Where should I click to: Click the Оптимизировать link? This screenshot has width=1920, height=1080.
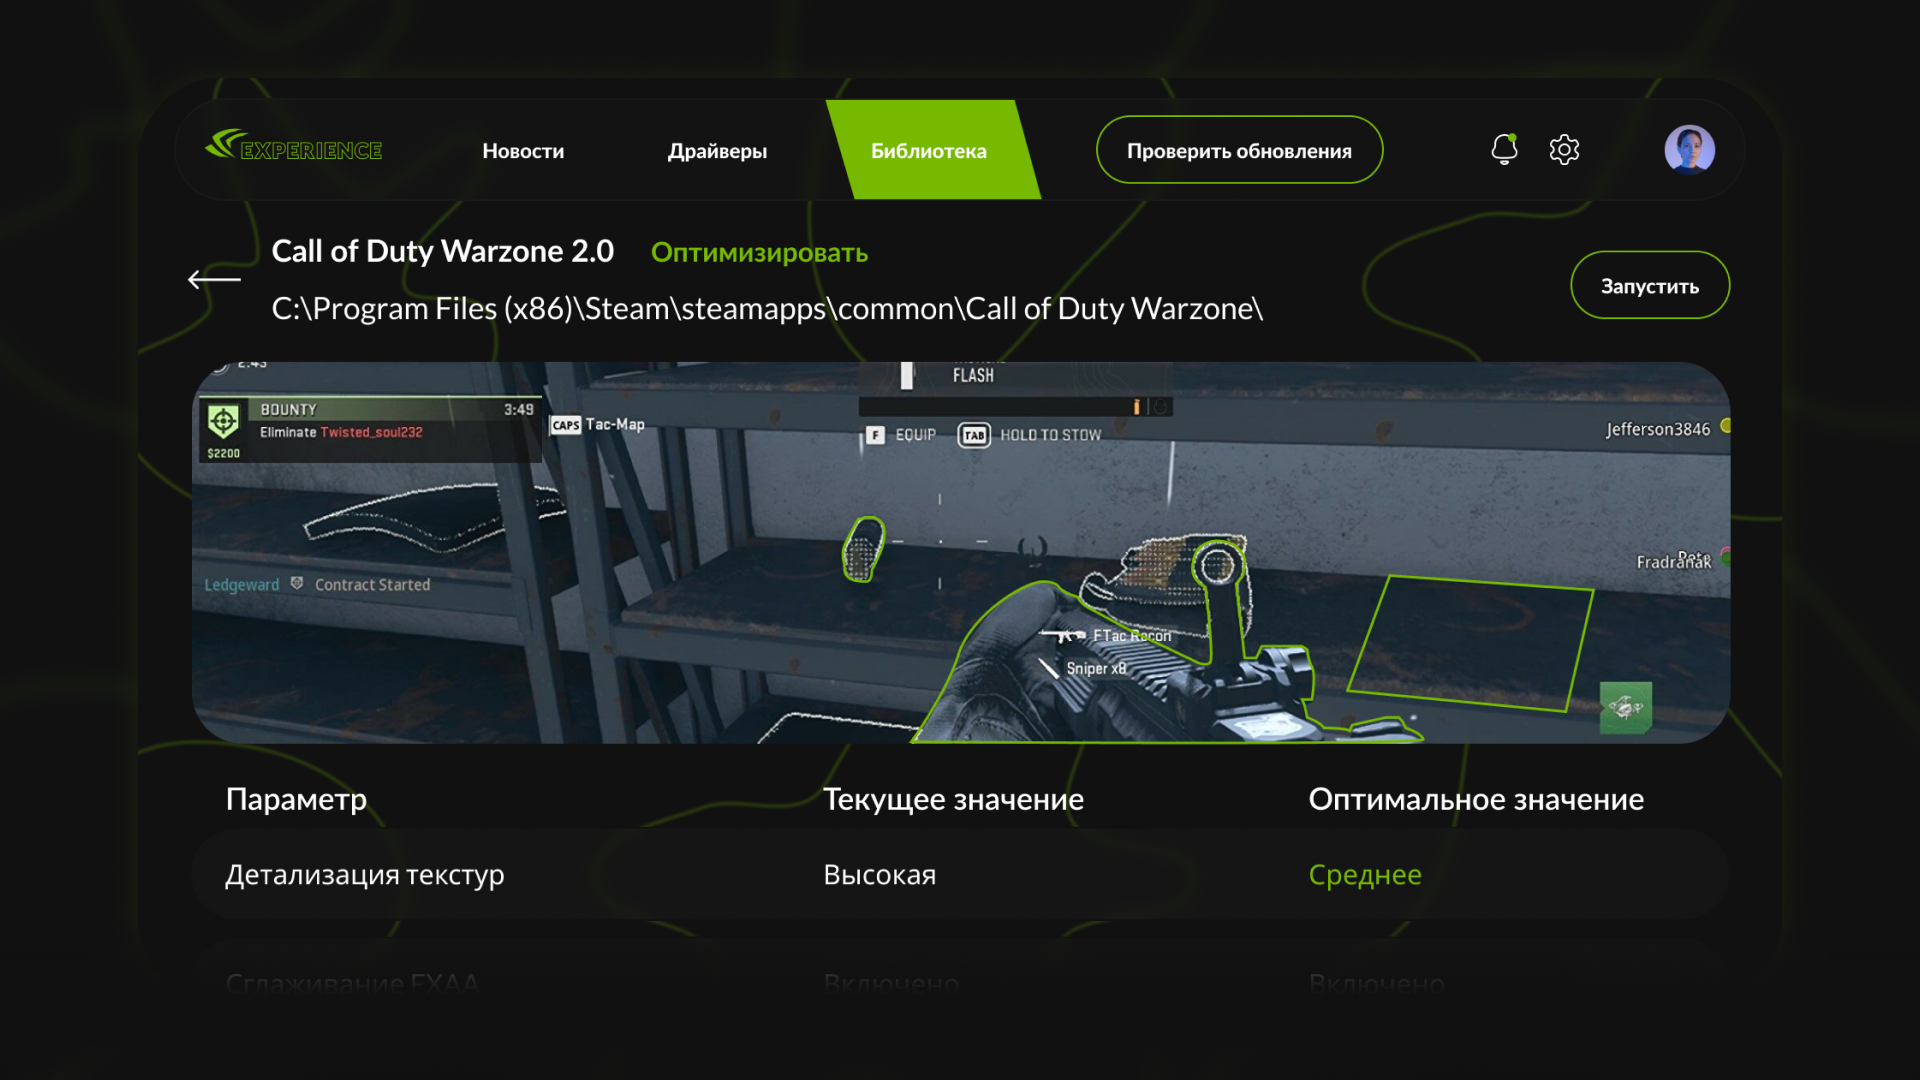[759, 253]
